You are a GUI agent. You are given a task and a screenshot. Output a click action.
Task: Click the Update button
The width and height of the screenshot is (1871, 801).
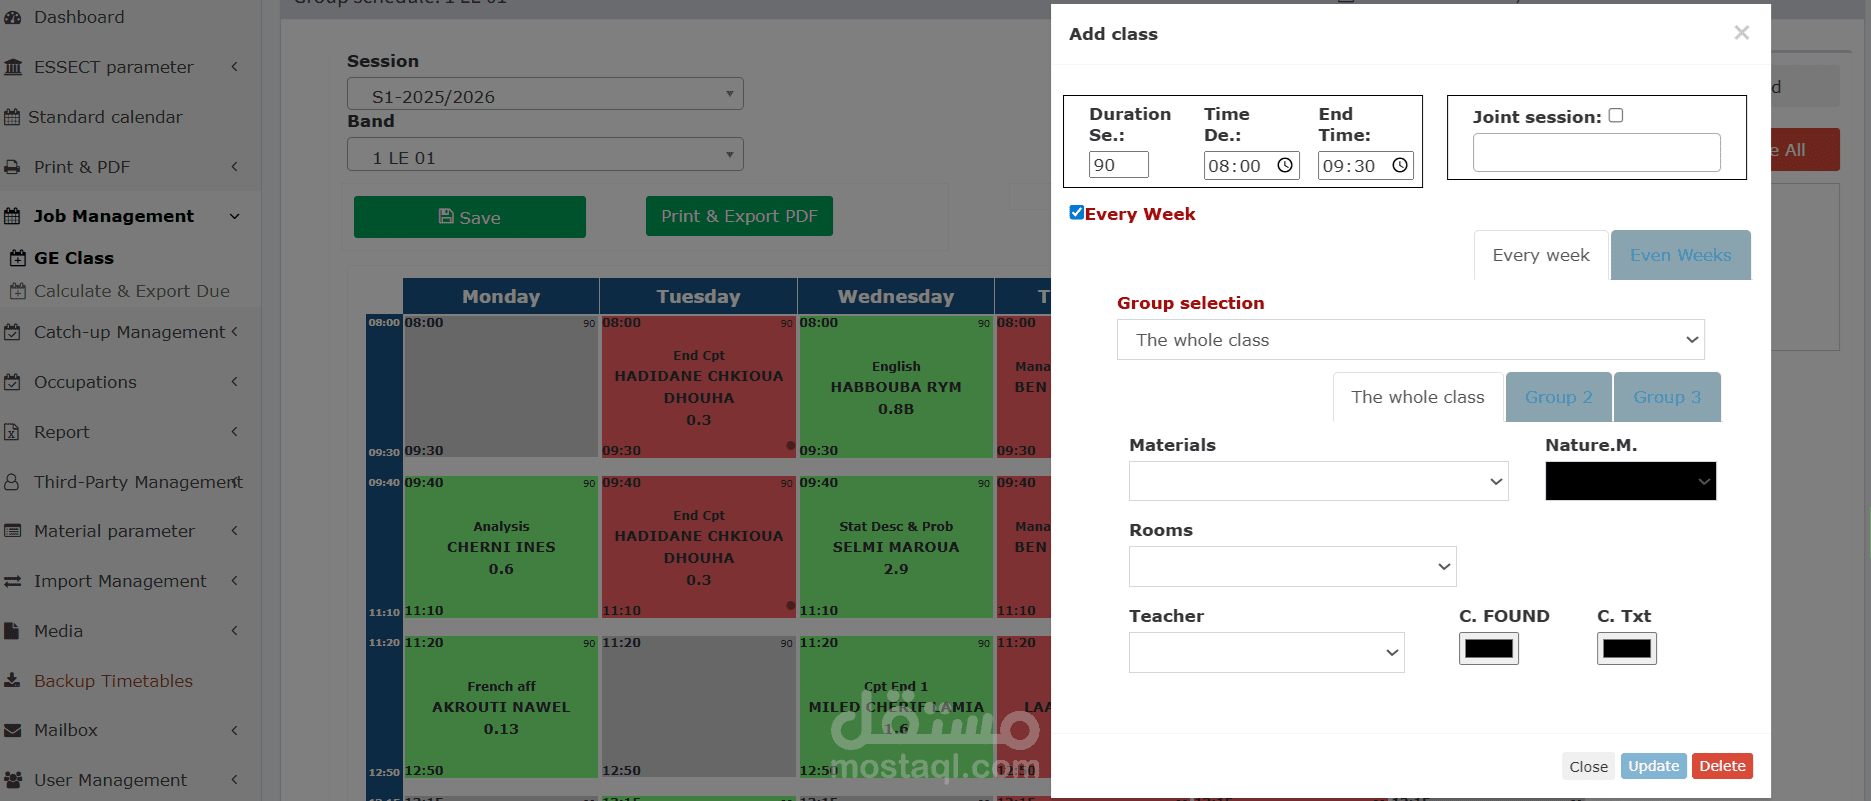1653,766
